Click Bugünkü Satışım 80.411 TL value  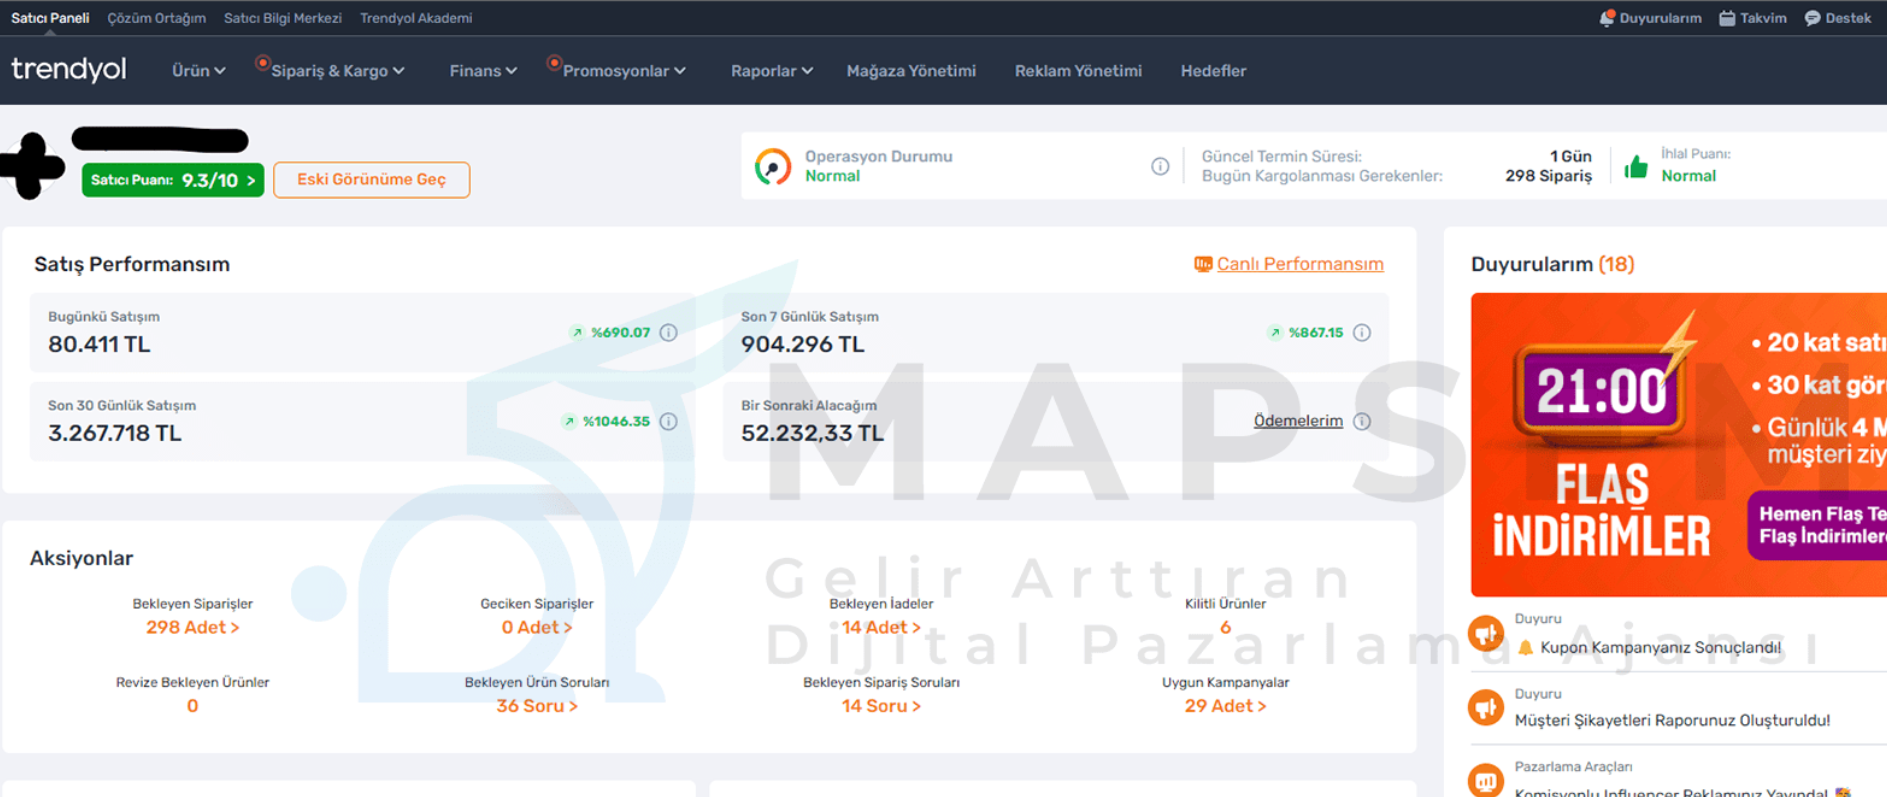pos(99,344)
